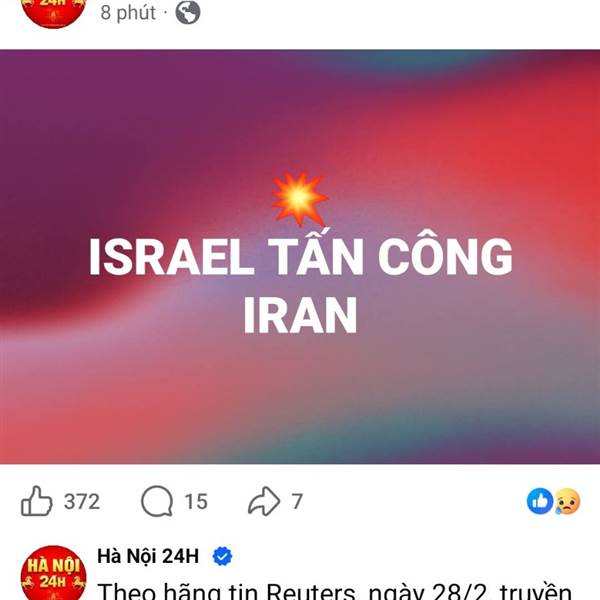
Task: Open the page avatar at top
Action: click(x=54, y=12)
